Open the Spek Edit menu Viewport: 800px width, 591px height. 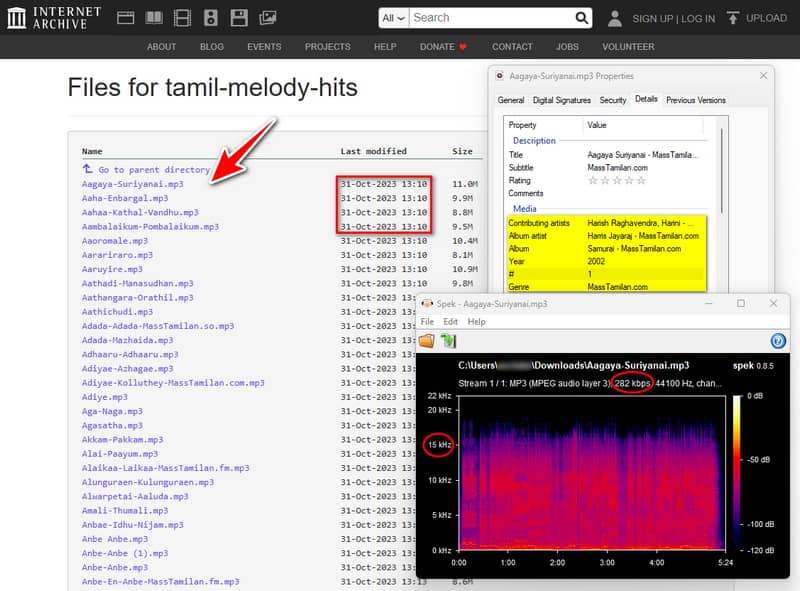[450, 322]
